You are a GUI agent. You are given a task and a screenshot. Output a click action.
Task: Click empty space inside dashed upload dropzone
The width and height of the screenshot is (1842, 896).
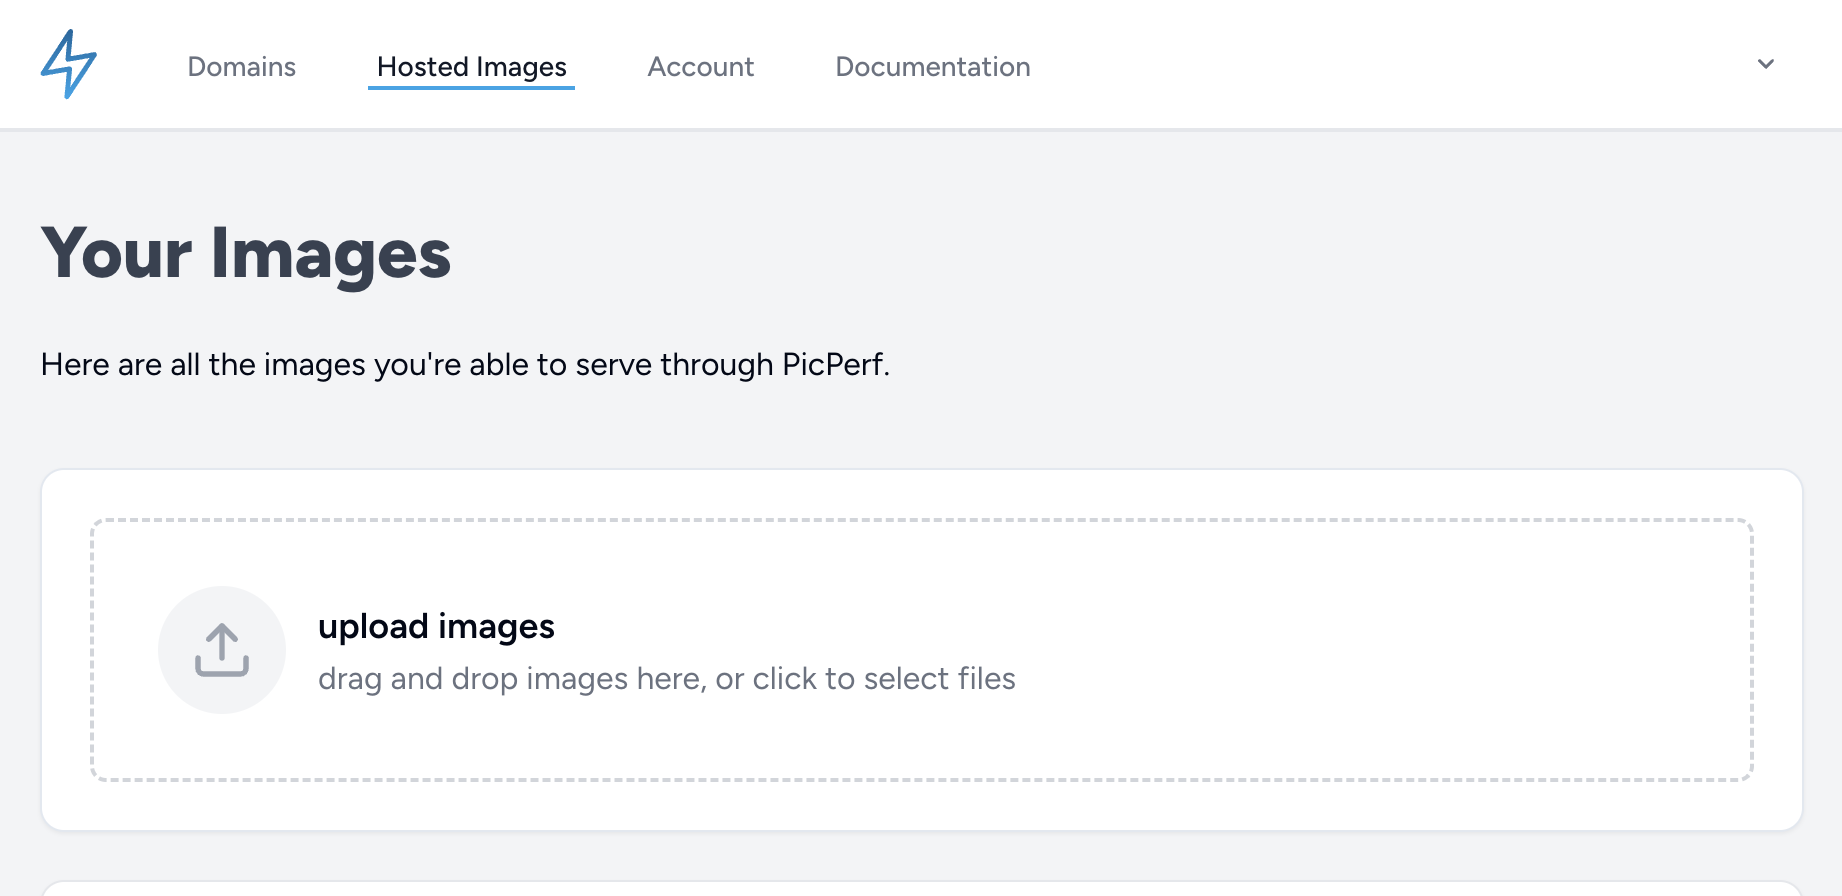[x=1300, y=650]
